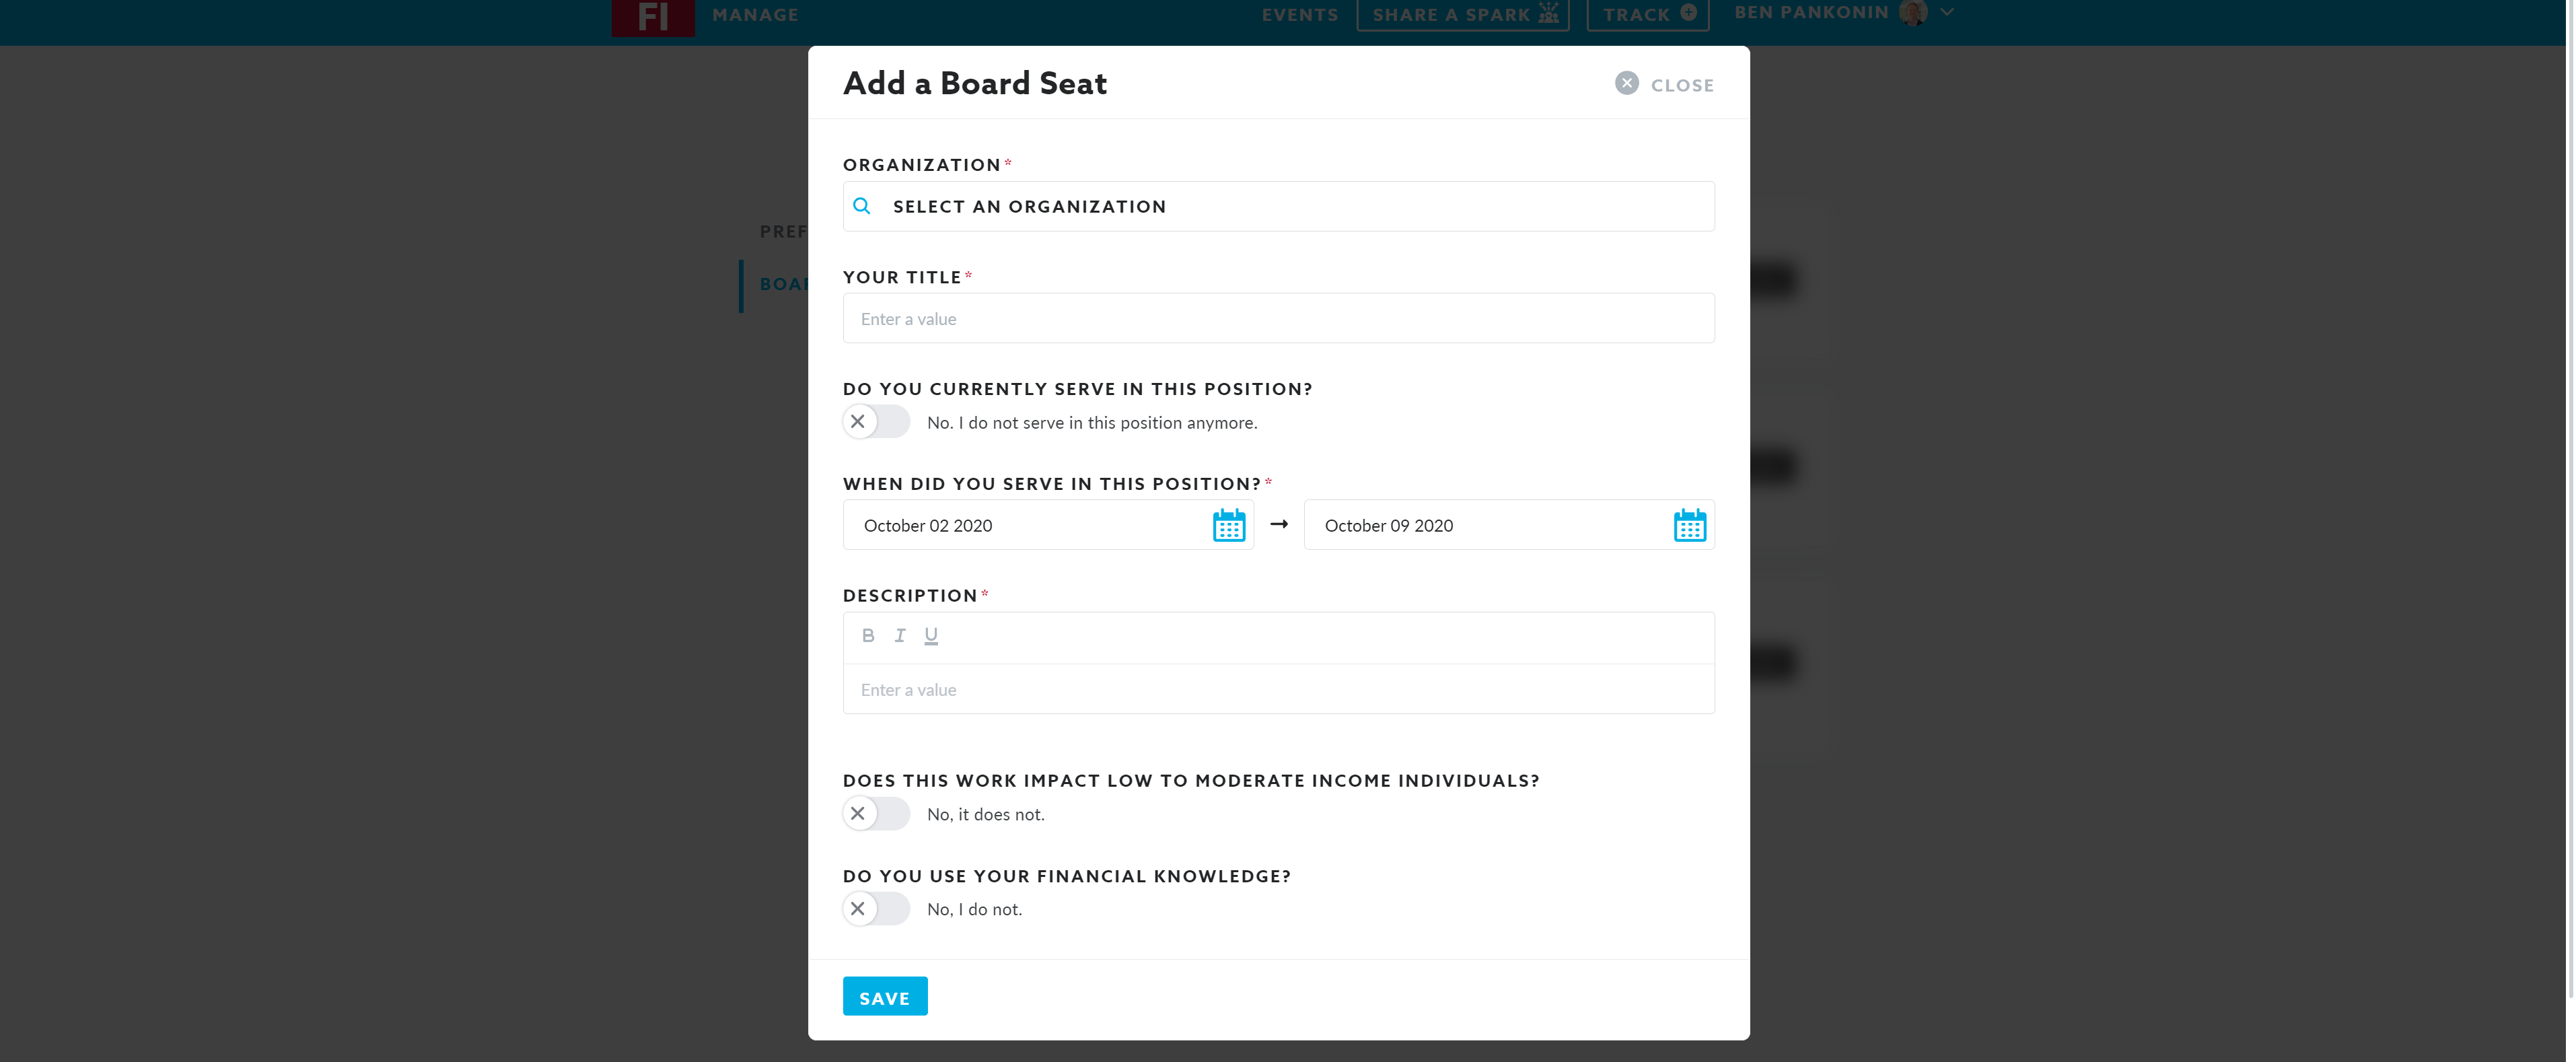
Task: Click the Share a Spark button
Action: pos(1463,14)
